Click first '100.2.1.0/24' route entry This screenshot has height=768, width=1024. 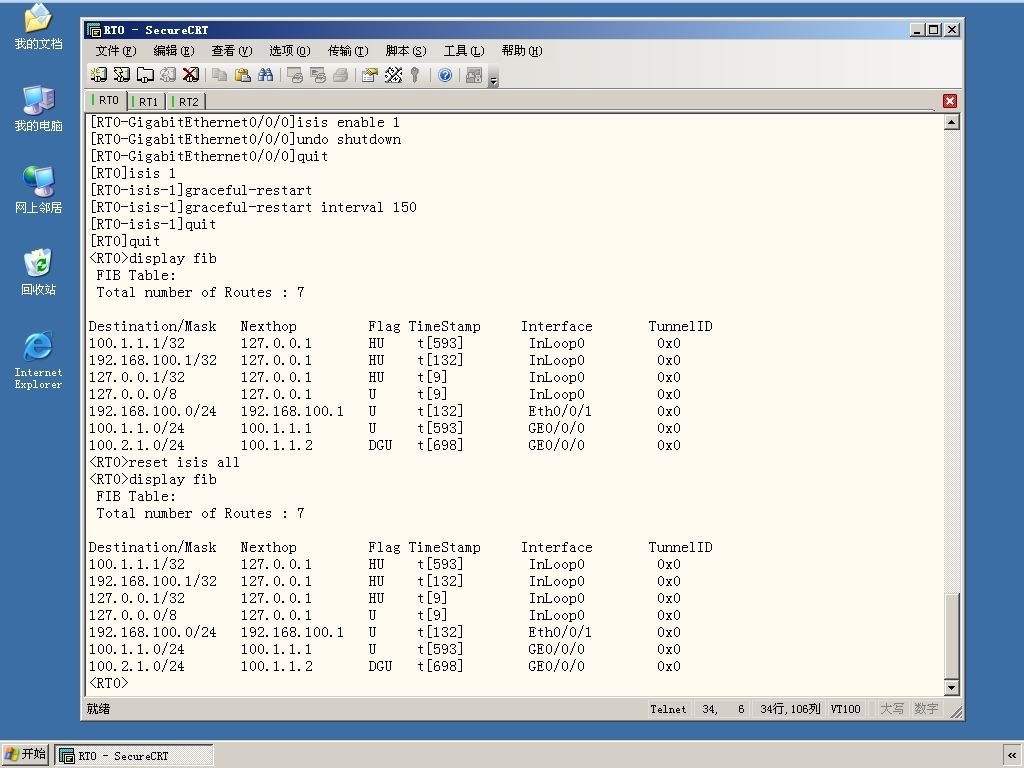click(136, 445)
